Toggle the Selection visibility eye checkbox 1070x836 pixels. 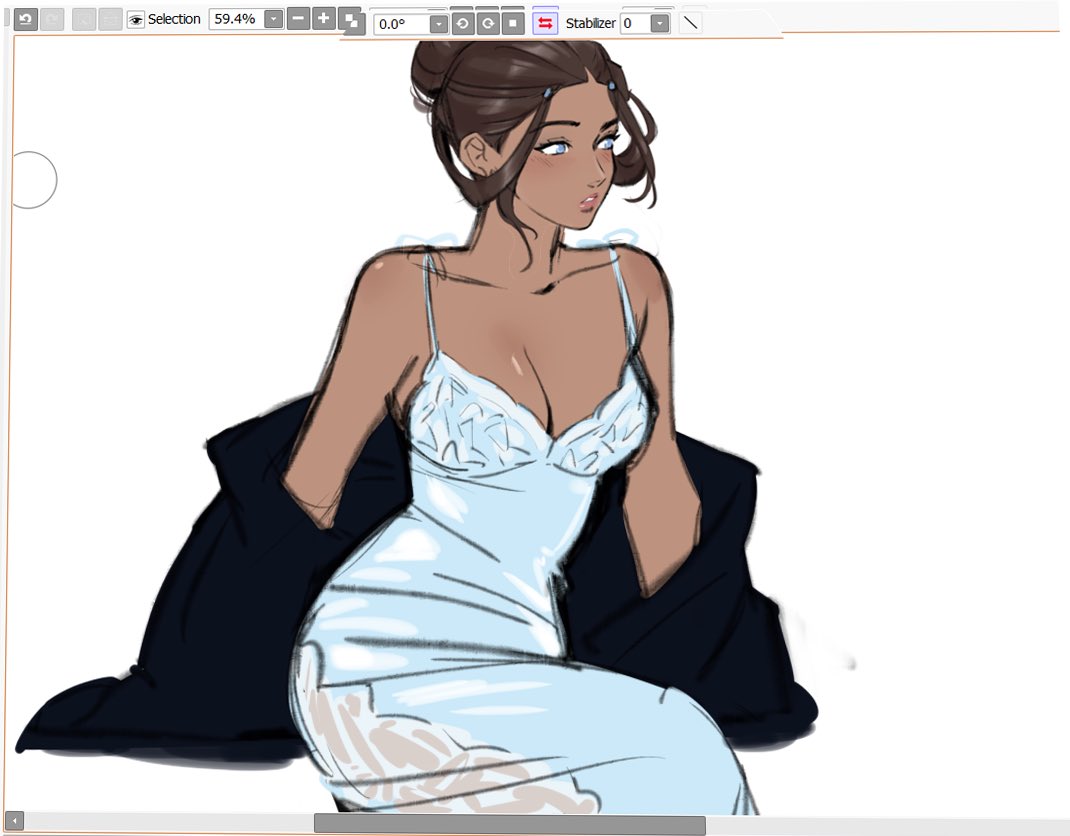[x=136, y=20]
